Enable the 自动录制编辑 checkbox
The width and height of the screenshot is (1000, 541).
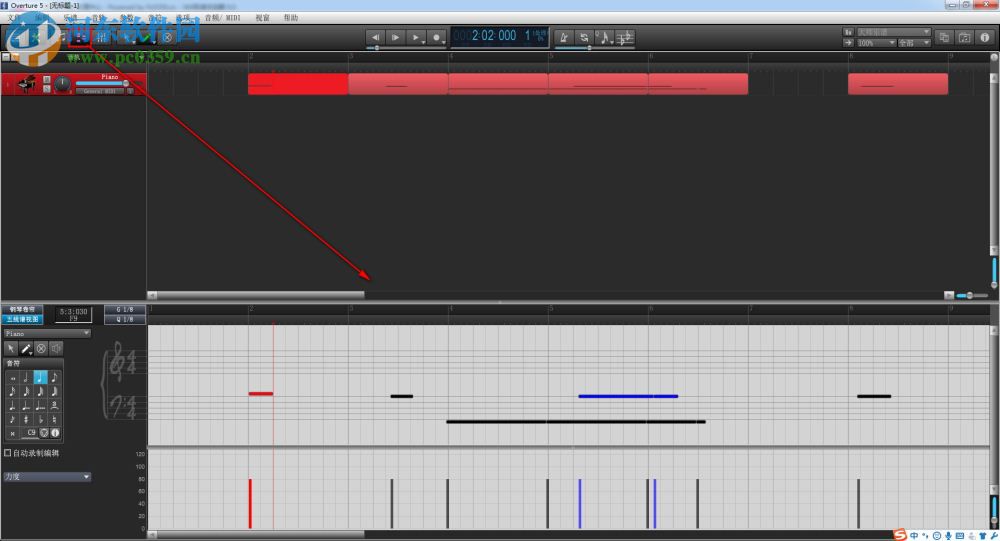(8, 453)
